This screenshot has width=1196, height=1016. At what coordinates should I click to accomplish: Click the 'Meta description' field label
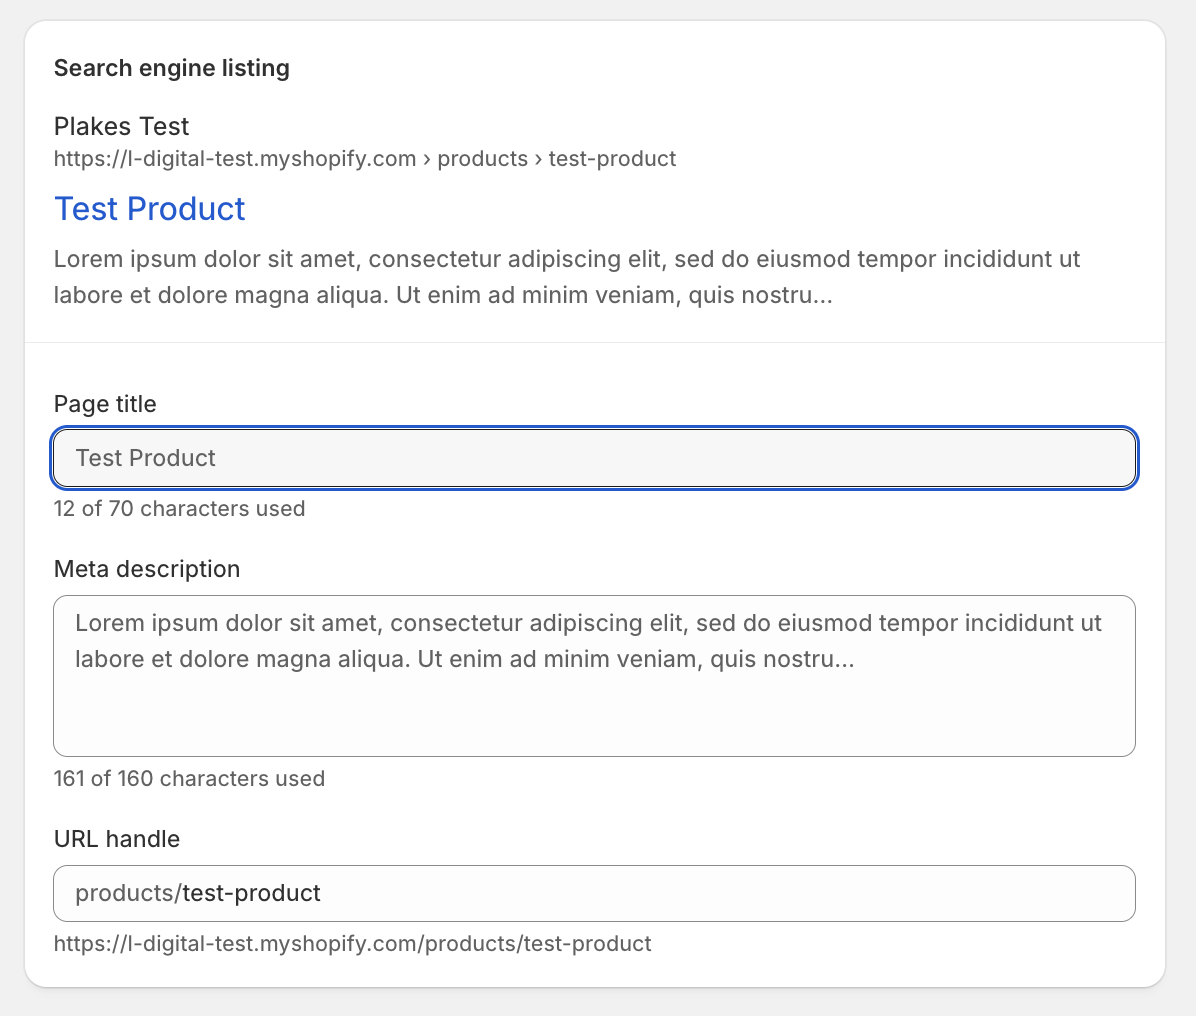147,569
